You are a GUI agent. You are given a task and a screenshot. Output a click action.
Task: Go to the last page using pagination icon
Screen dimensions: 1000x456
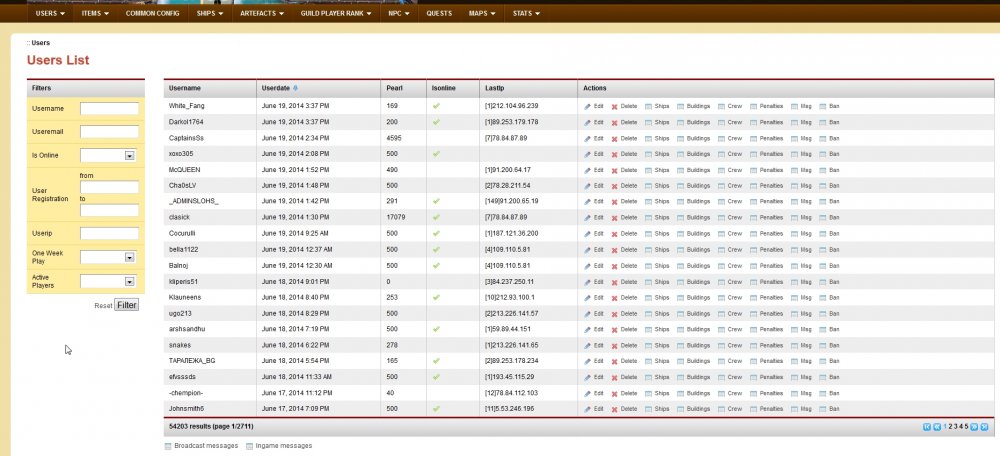pyautogui.click(x=984, y=427)
